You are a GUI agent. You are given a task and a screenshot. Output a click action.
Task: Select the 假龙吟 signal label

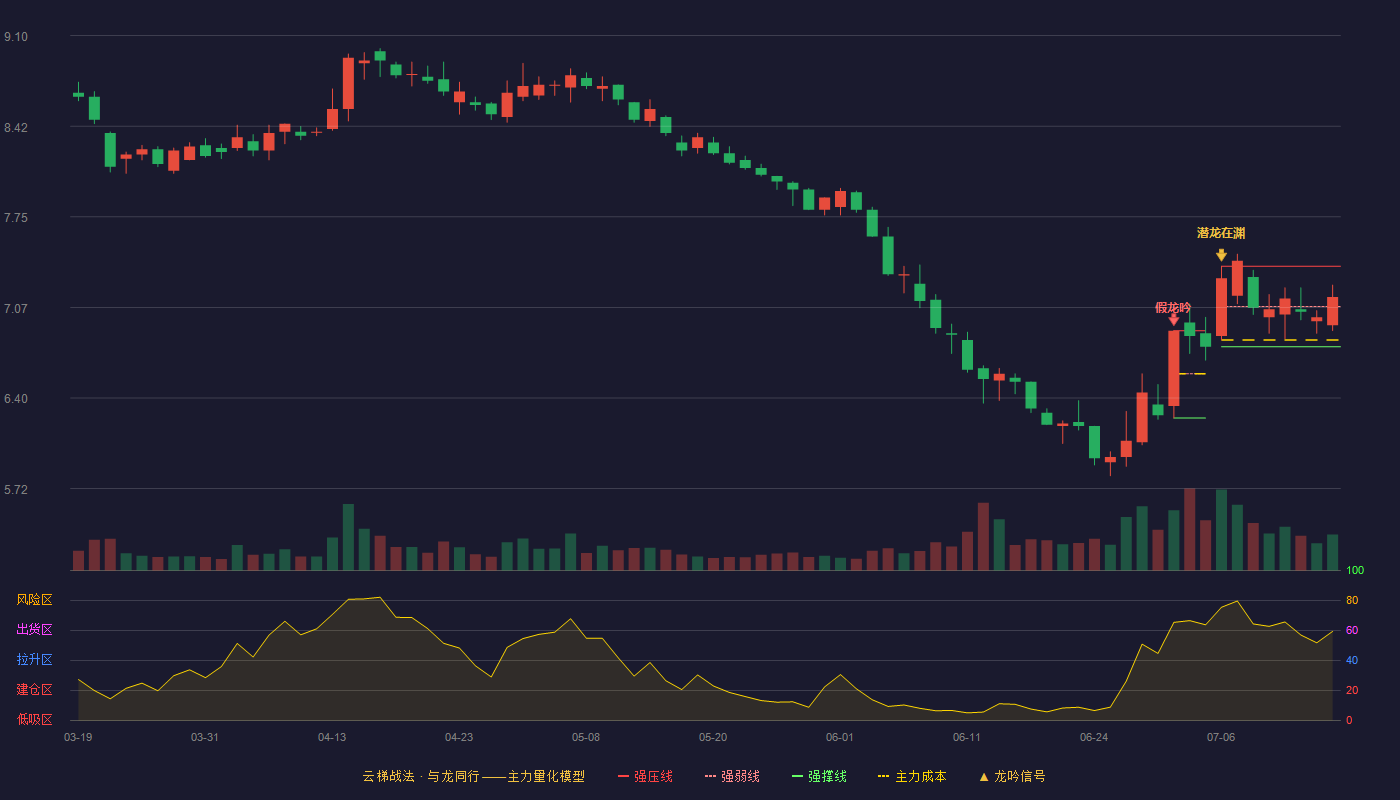(1173, 307)
